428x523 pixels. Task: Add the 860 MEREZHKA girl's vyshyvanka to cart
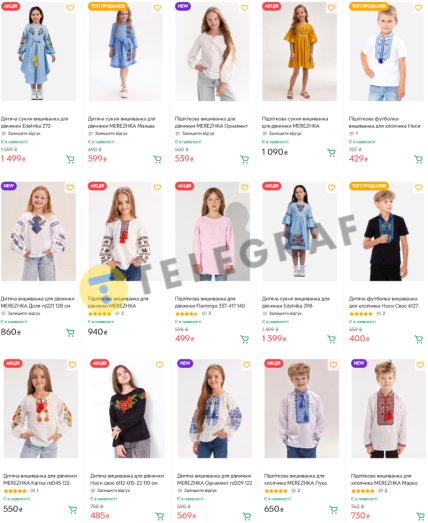tap(70, 333)
